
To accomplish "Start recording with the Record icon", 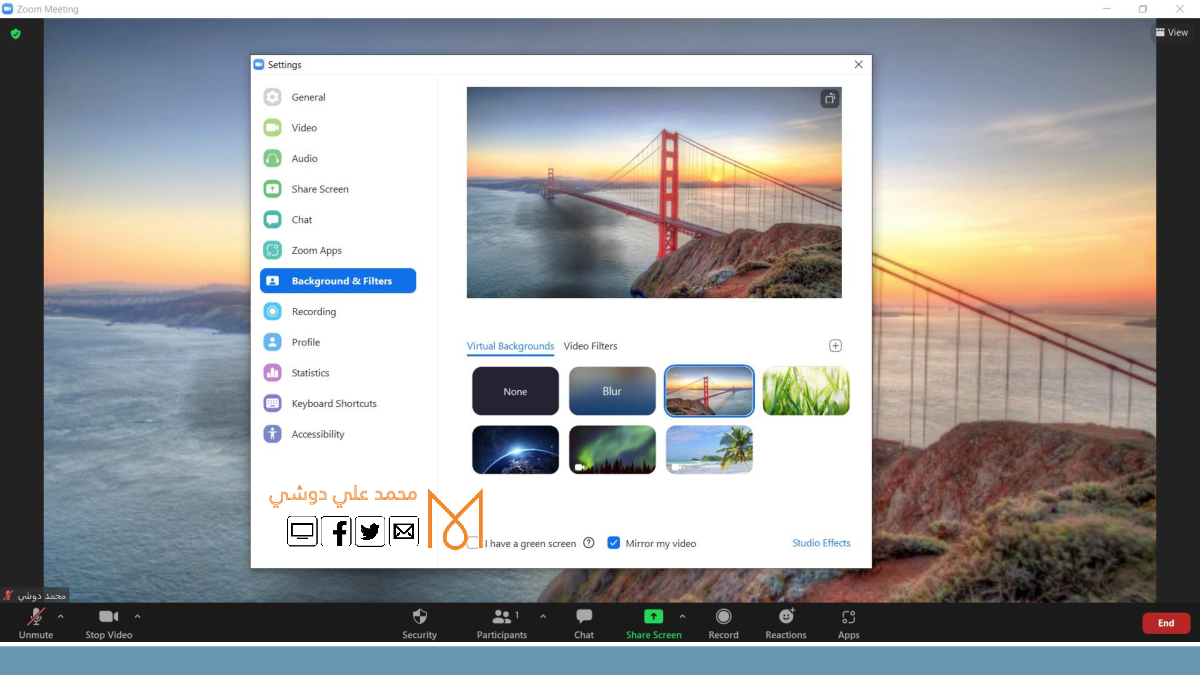I will (x=723, y=617).
